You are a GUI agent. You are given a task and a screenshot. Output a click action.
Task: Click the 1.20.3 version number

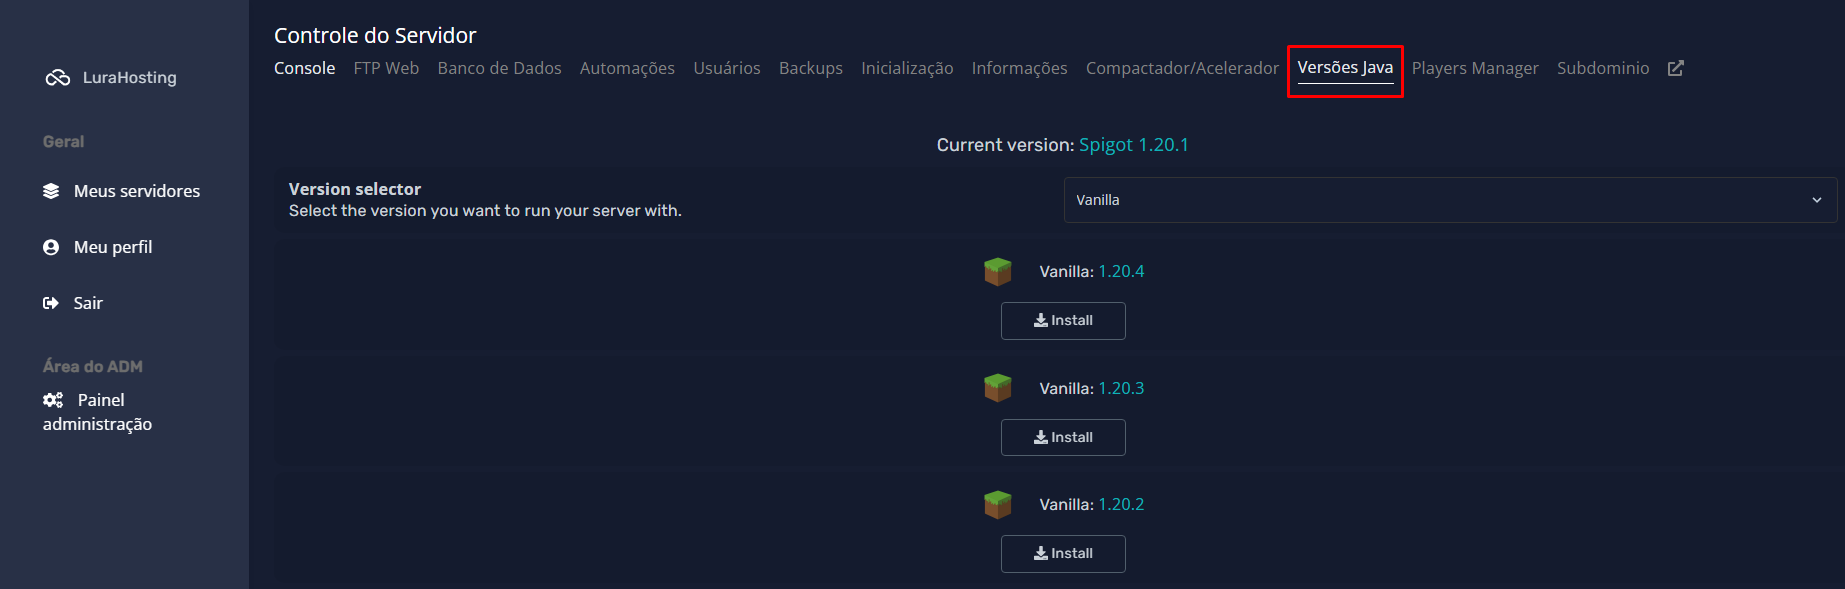pos(1121,388)
